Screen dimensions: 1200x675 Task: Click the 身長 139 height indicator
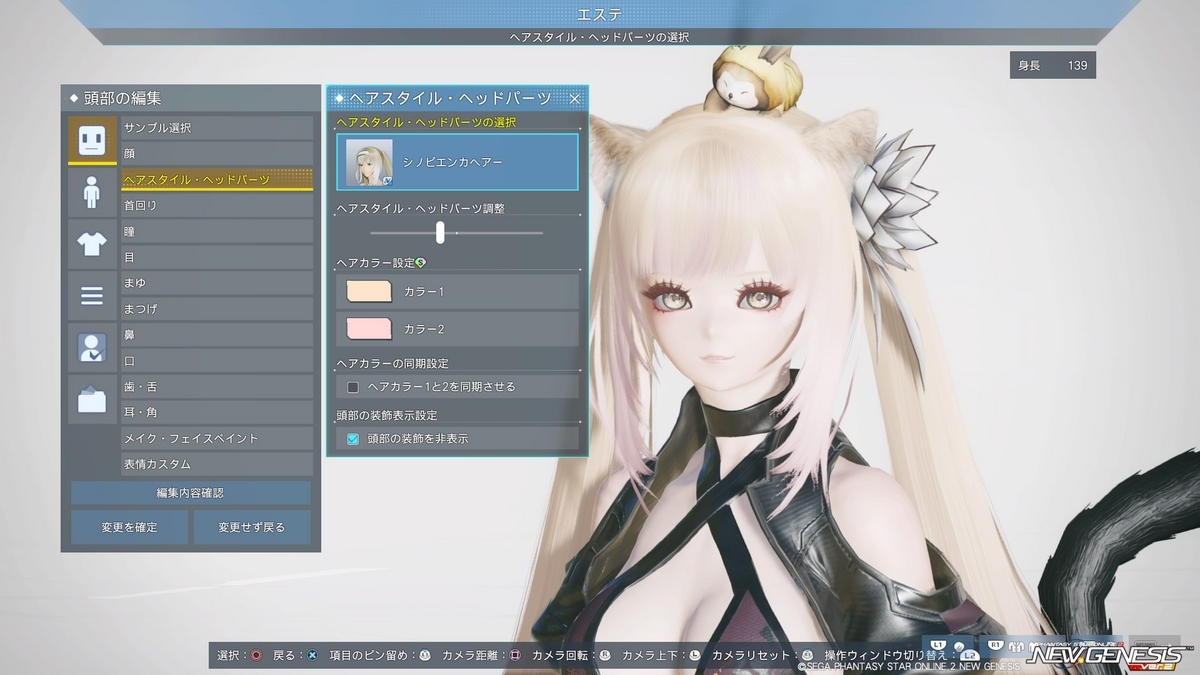tap(1053, 66)
